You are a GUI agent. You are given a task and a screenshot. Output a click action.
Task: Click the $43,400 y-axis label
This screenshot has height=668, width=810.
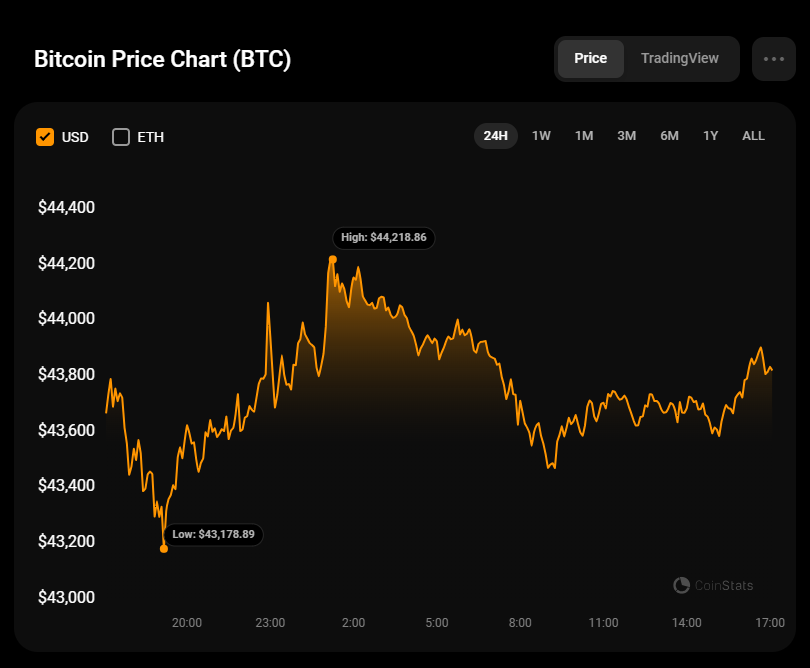pos(66,485)
